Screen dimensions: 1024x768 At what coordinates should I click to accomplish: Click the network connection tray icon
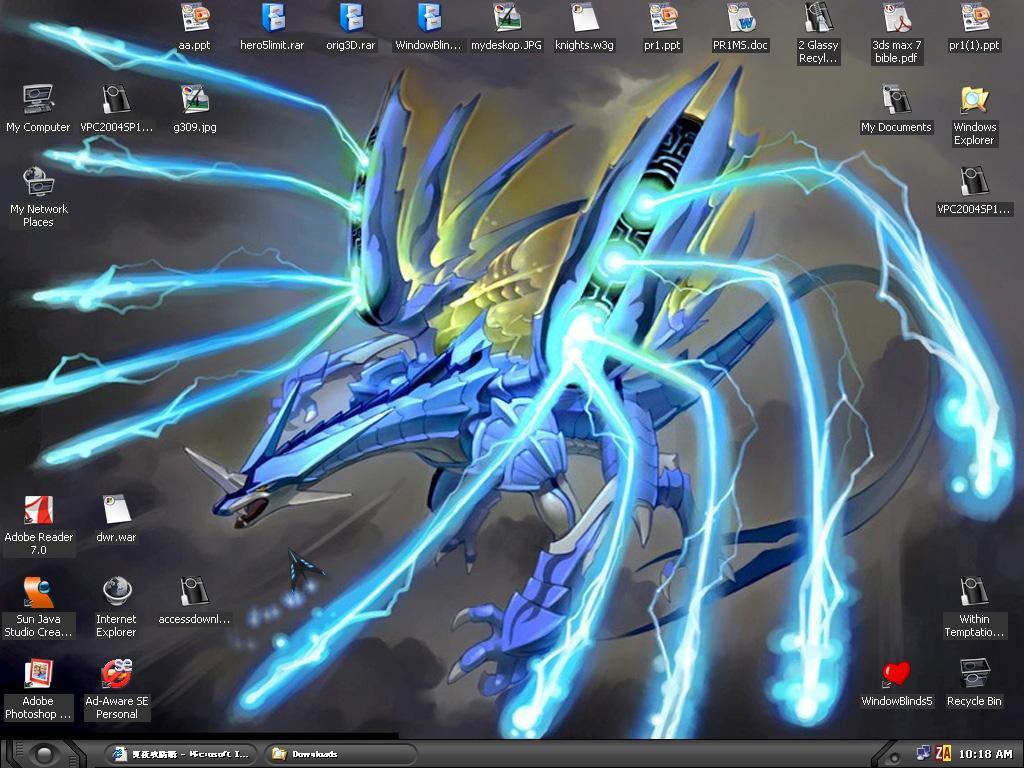click(923, 754)
